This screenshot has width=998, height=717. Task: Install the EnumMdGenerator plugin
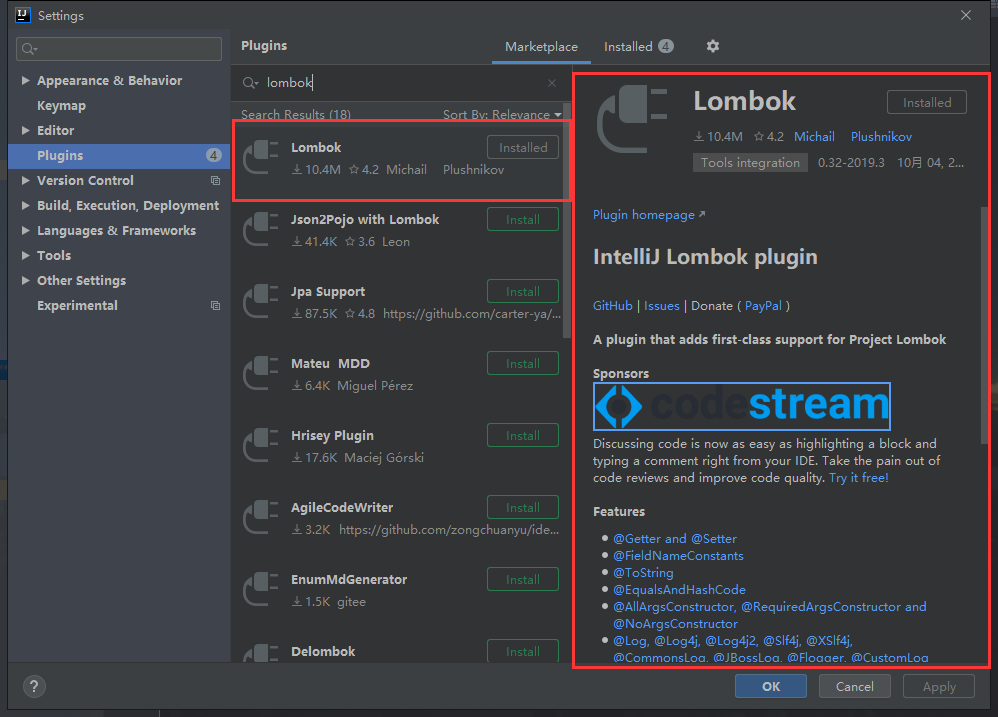(523, 579)
